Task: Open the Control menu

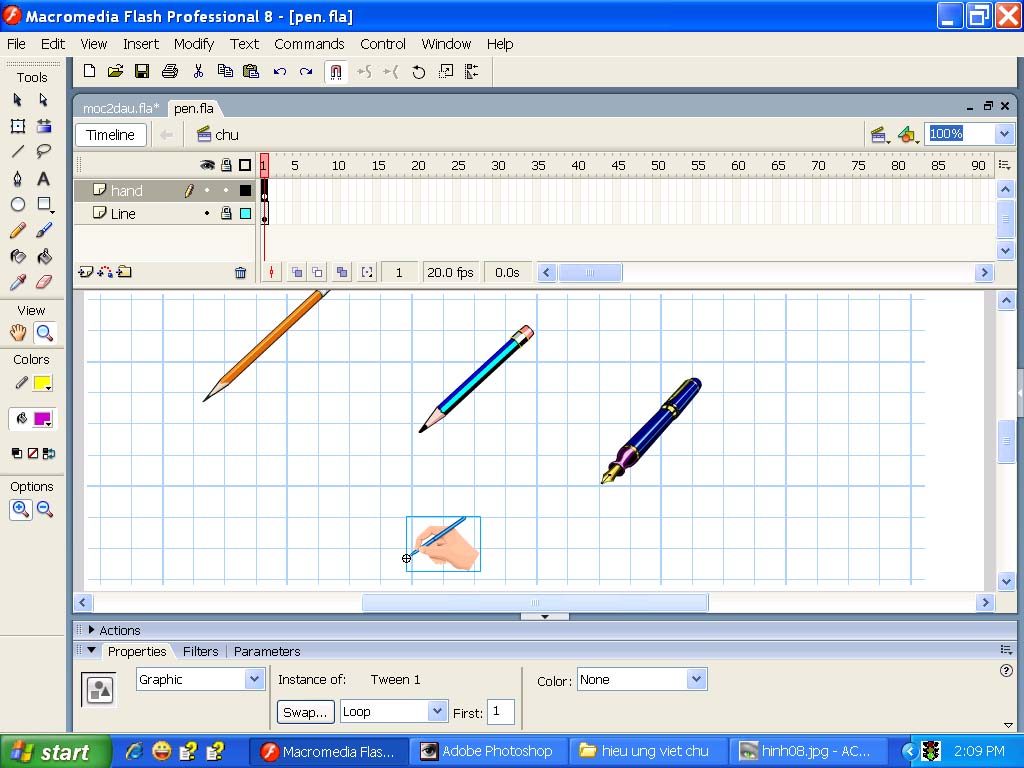Action: point(383,44)
